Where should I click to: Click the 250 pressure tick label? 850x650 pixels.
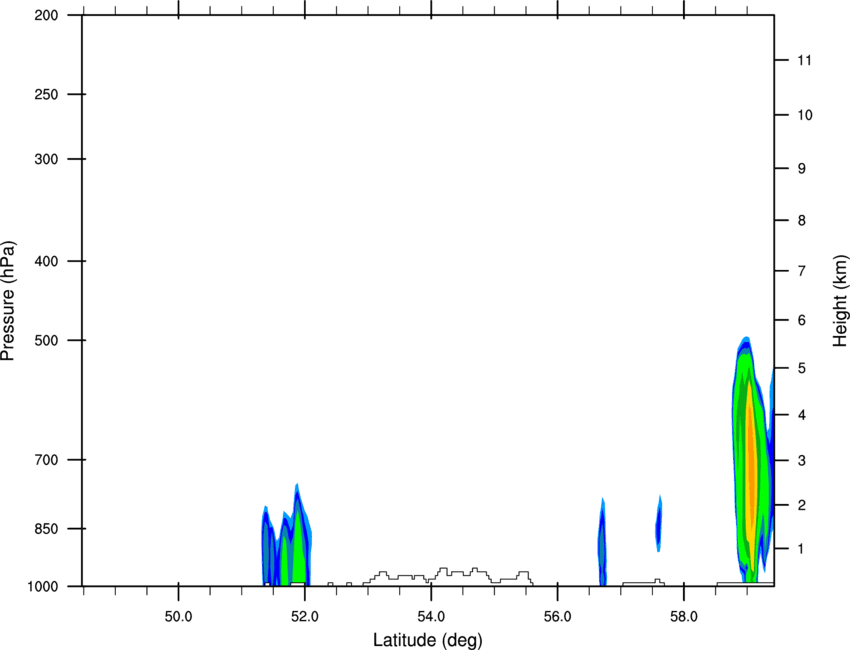(x=47, y=94)
